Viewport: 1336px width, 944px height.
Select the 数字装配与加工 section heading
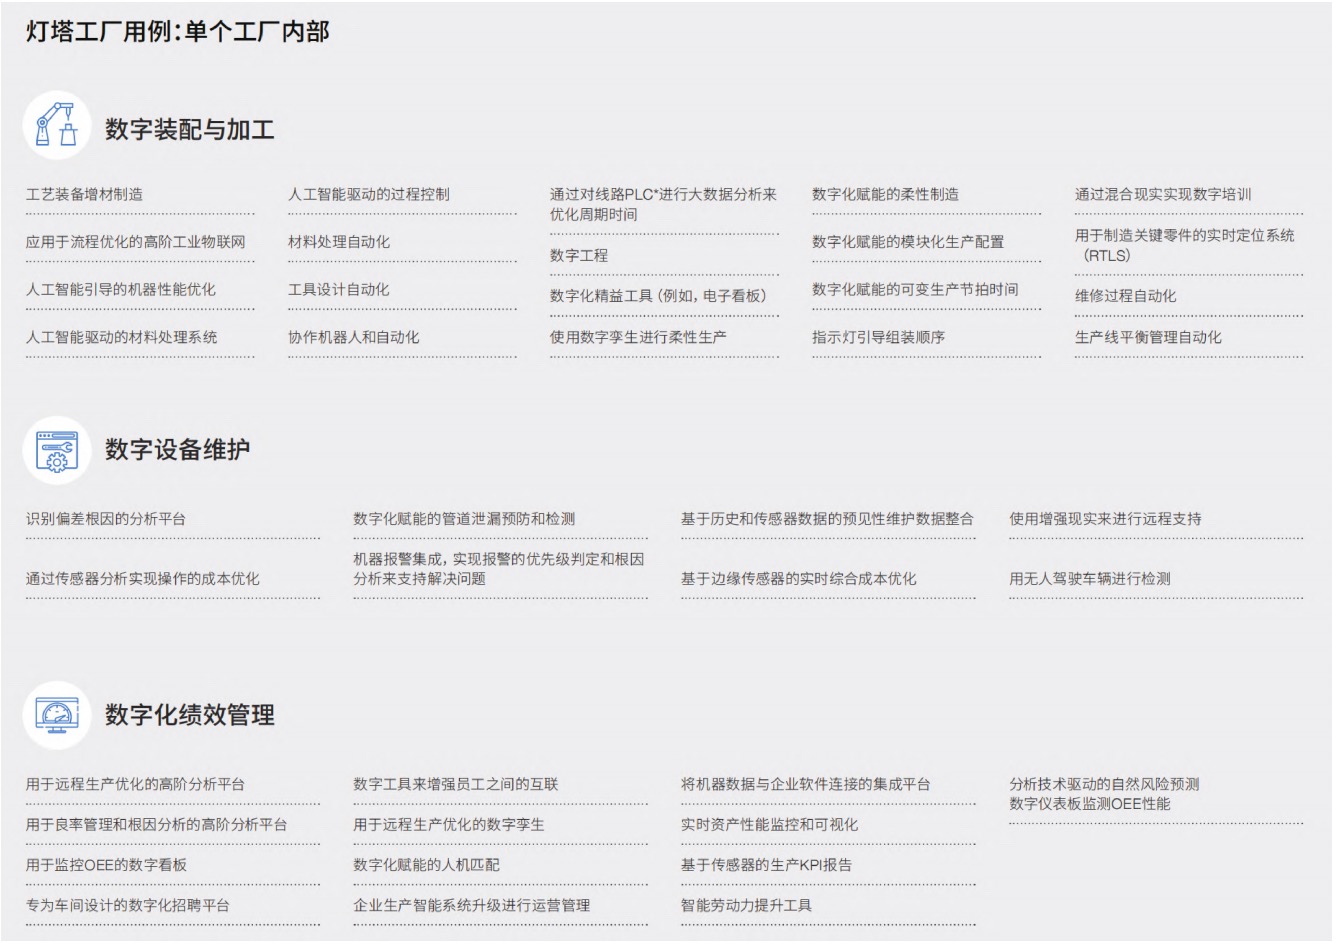point(189,130)
